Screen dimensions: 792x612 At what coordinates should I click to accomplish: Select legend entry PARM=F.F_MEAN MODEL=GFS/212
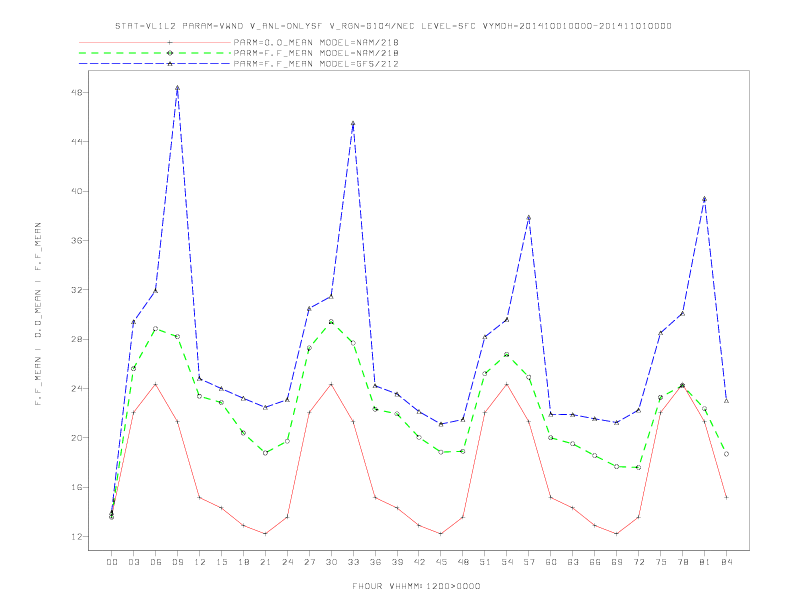tap(316, 64)
